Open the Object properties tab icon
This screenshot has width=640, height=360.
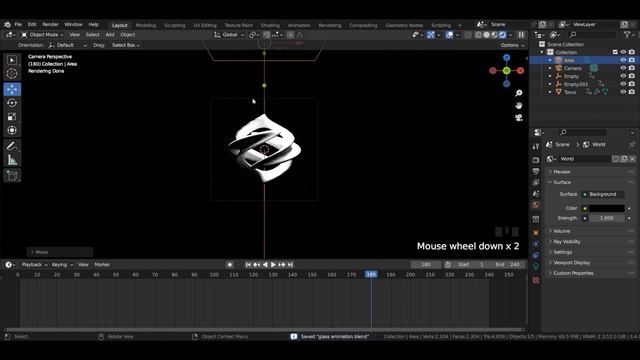[x=536, y=232]
